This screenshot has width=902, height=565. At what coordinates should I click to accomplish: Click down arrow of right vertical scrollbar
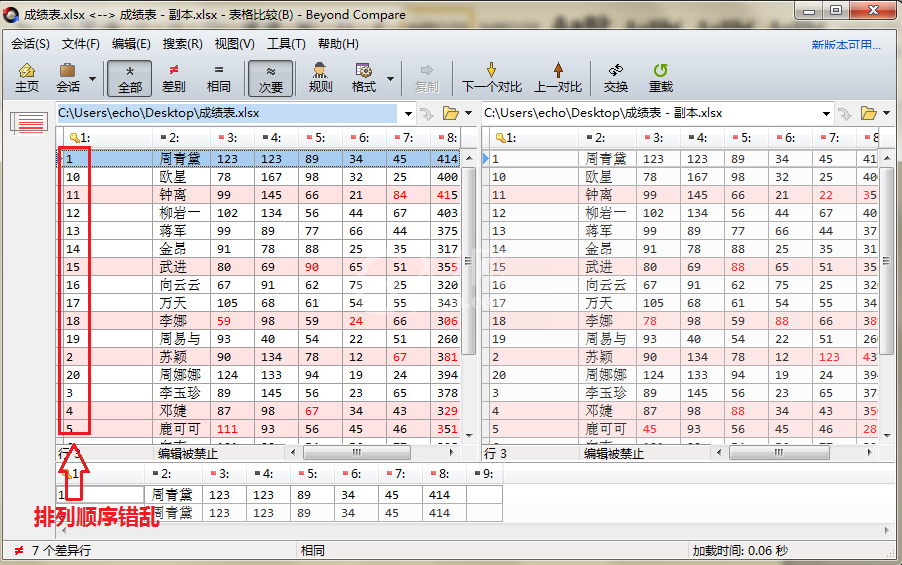[x=886, y=436]
